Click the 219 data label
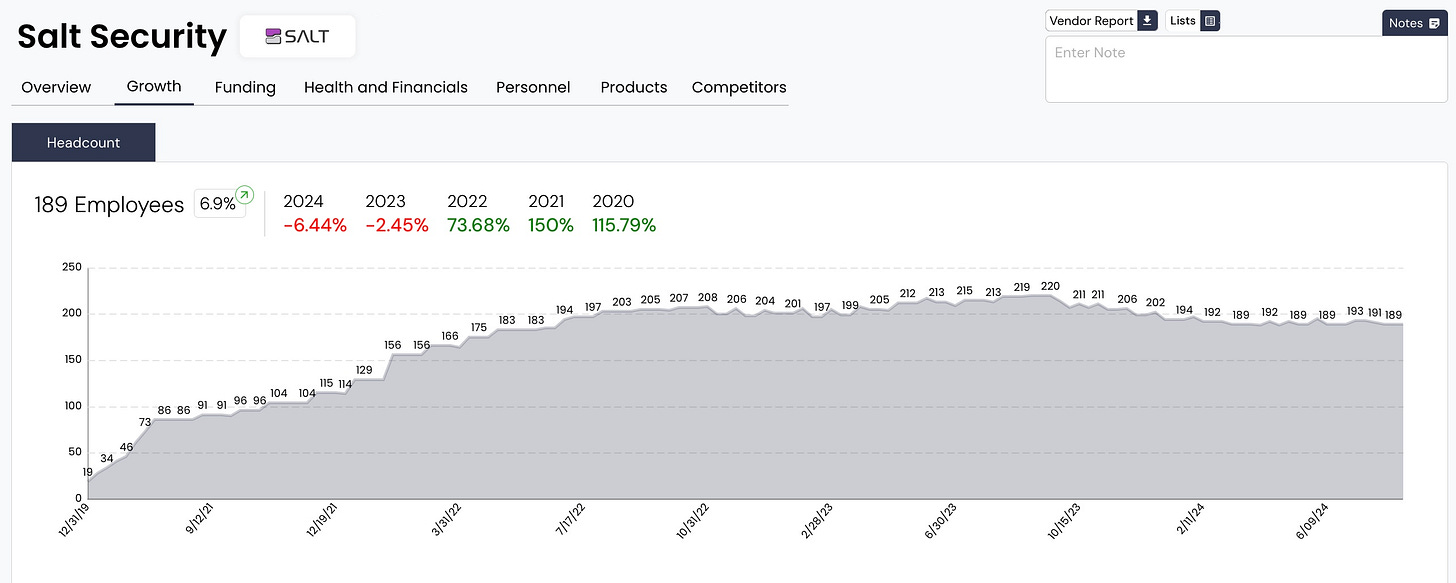1456x583 pixels. click(1021, 287)
